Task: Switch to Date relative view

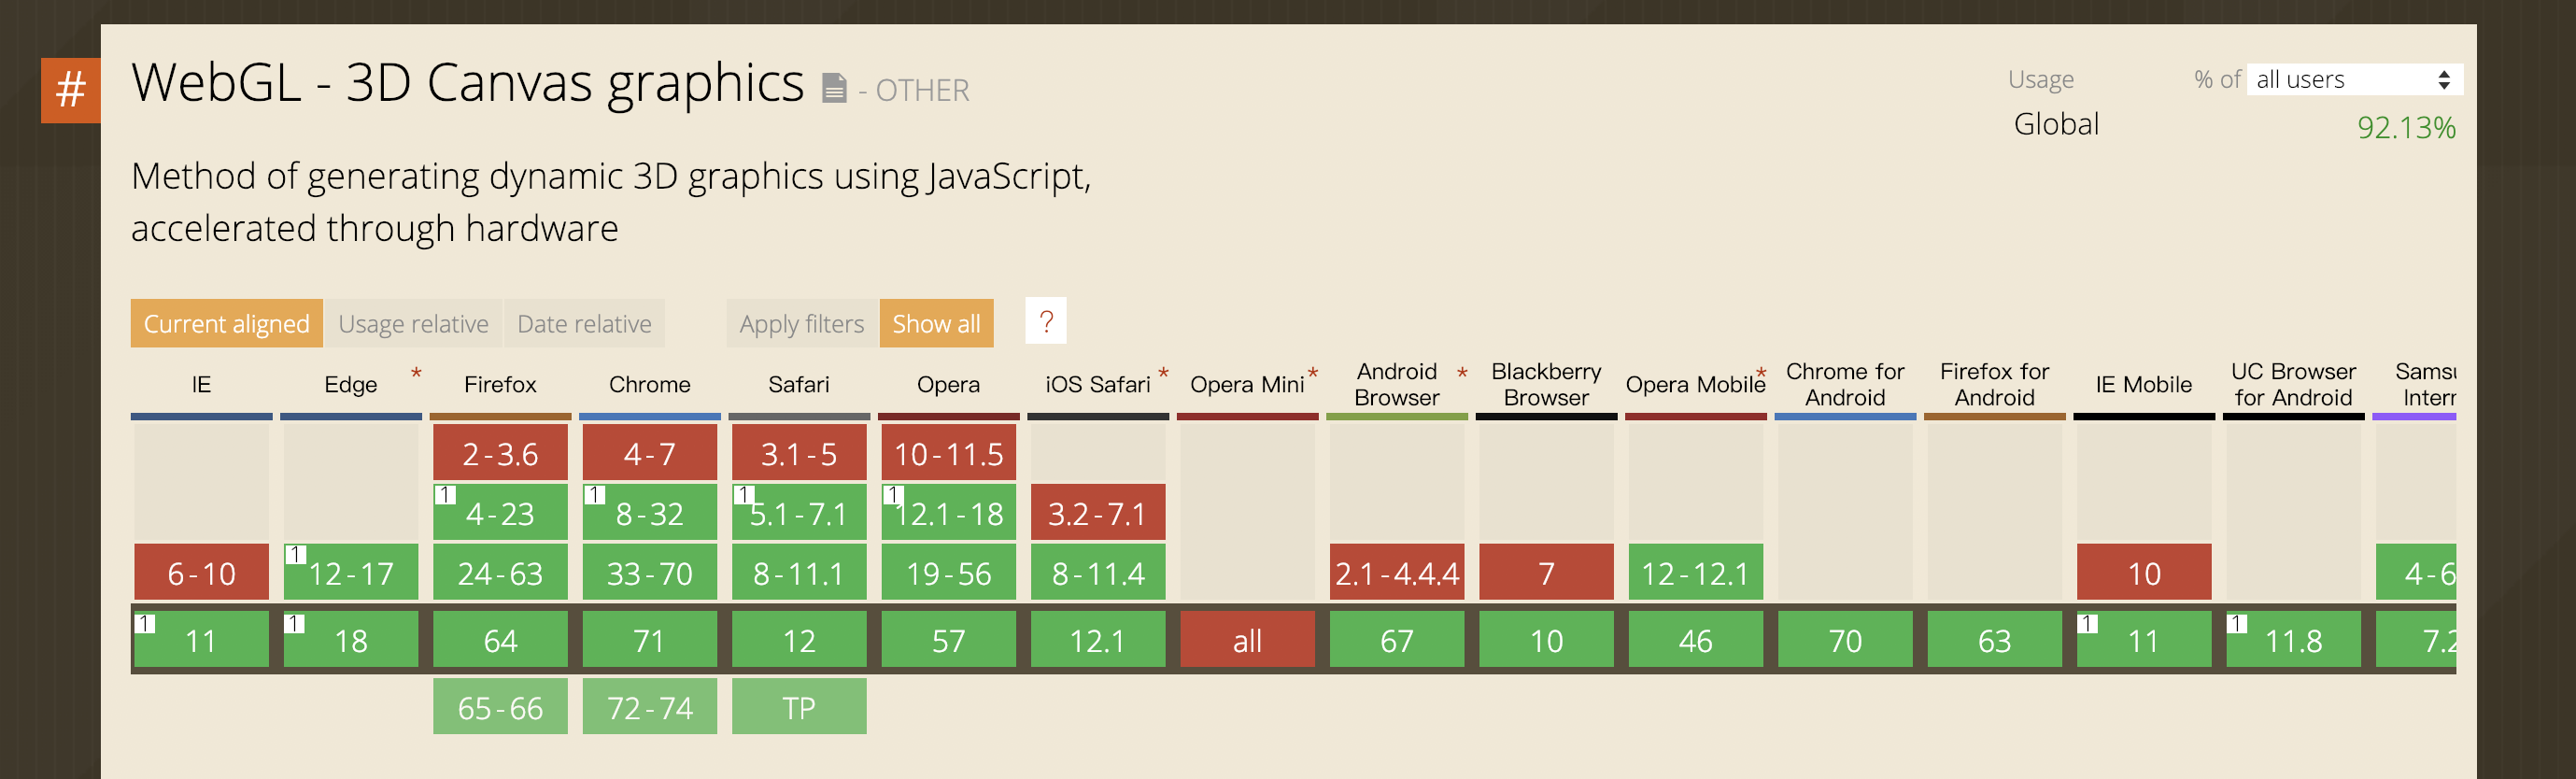Action: tap(584, 323)
